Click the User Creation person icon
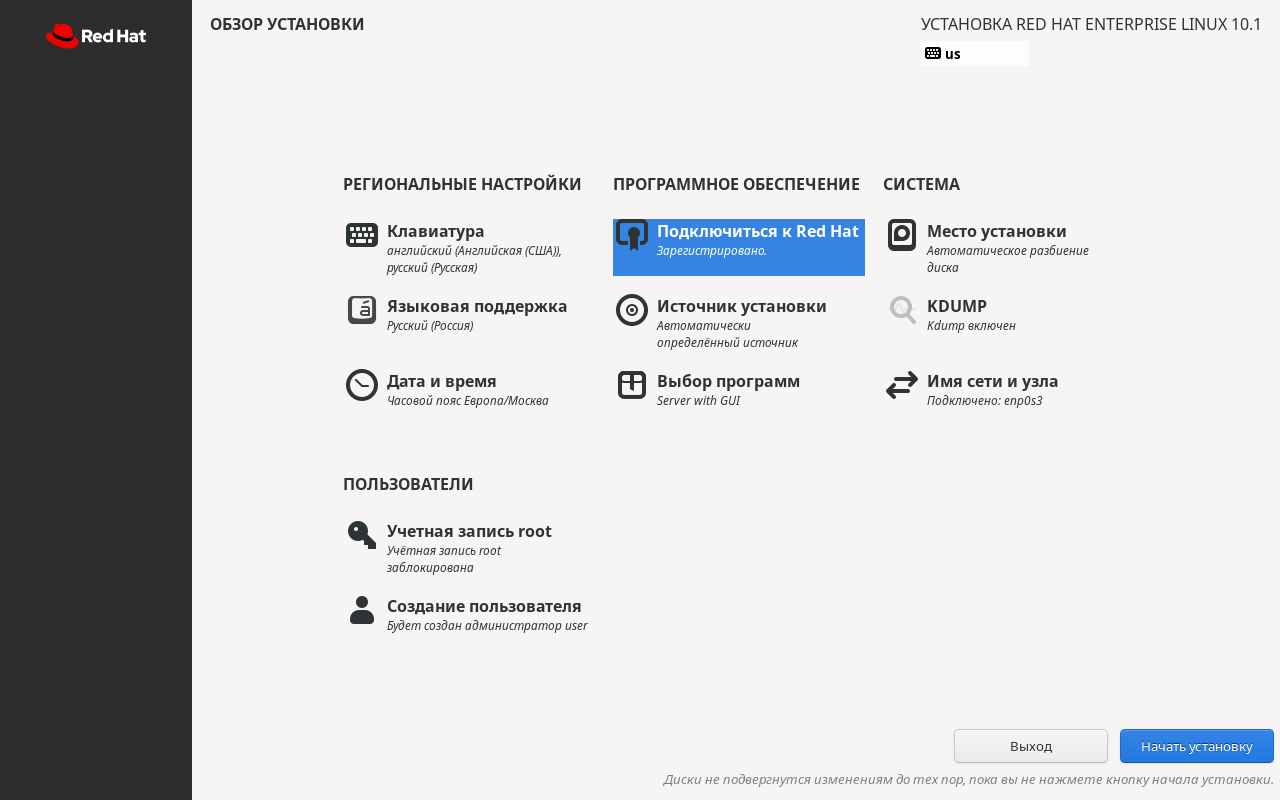1280x800 pixels. pyautogui.click(x=362, y=610)
